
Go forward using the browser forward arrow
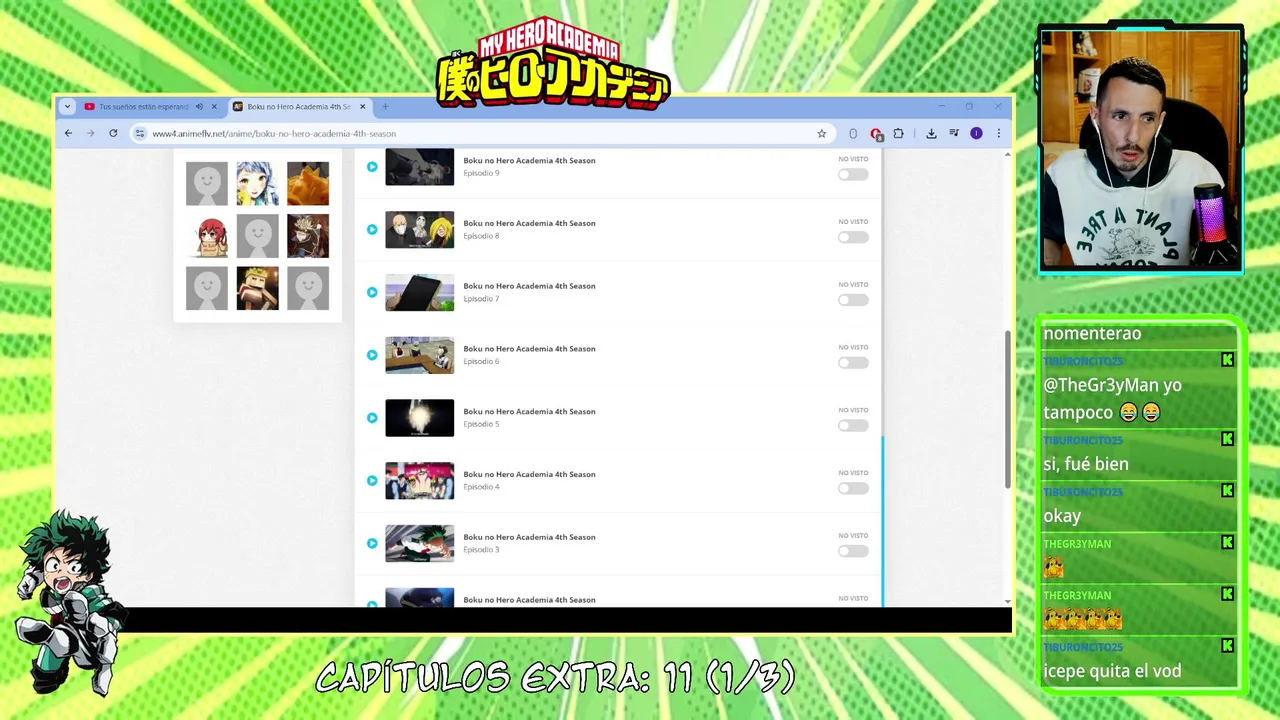(90, 133)
